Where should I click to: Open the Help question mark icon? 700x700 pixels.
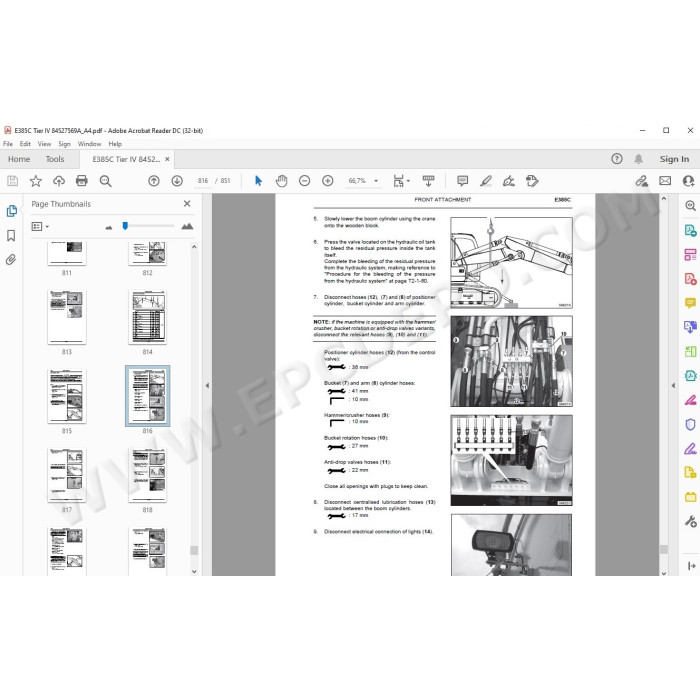tap(617, 159)
